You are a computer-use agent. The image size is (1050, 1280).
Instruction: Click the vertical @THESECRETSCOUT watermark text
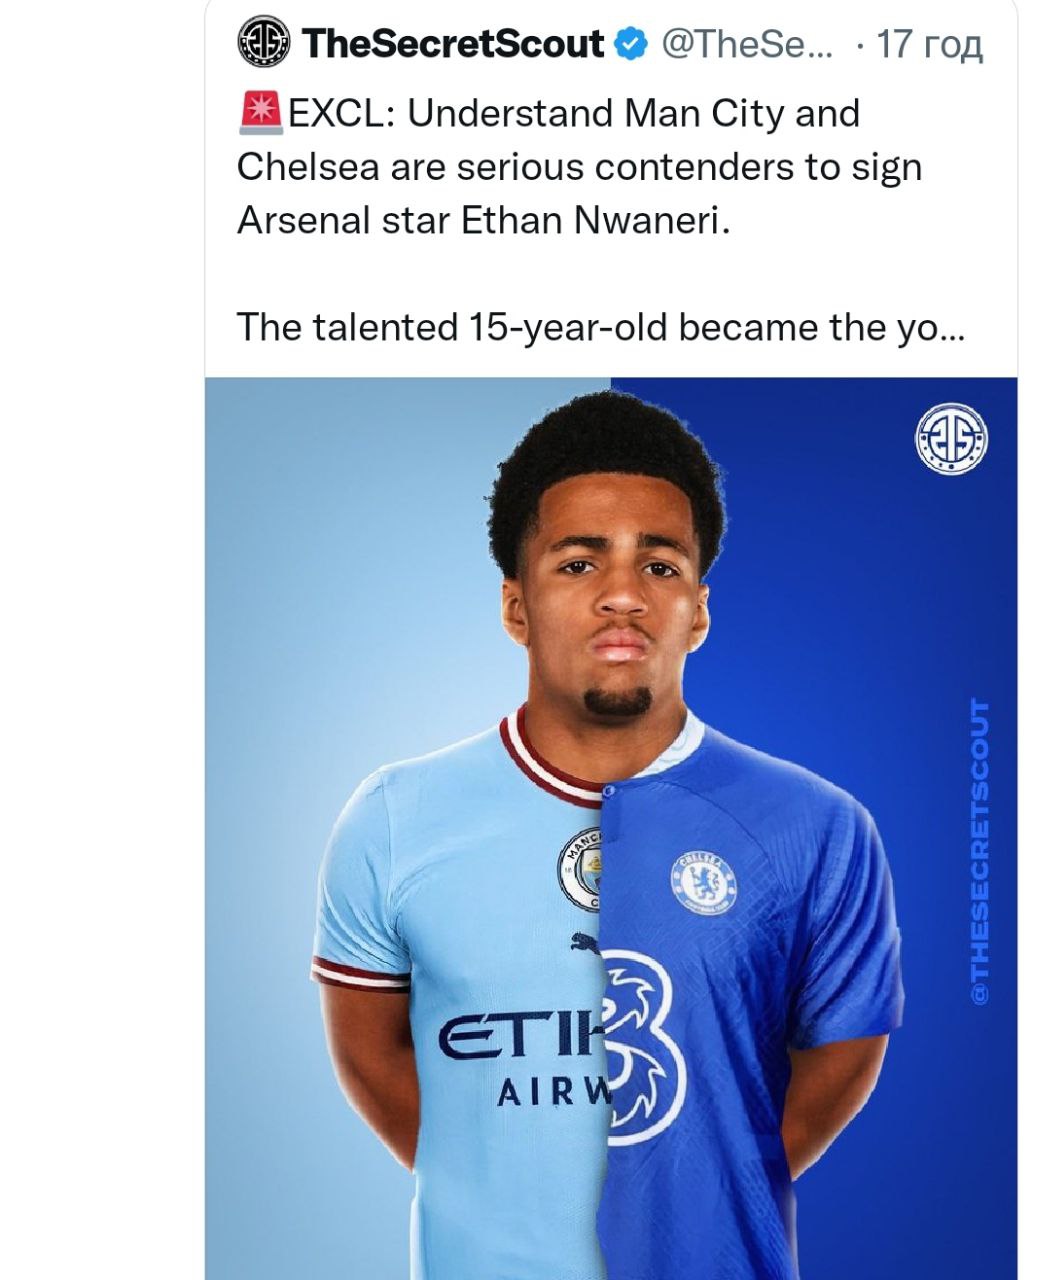[x=981, y=850]
